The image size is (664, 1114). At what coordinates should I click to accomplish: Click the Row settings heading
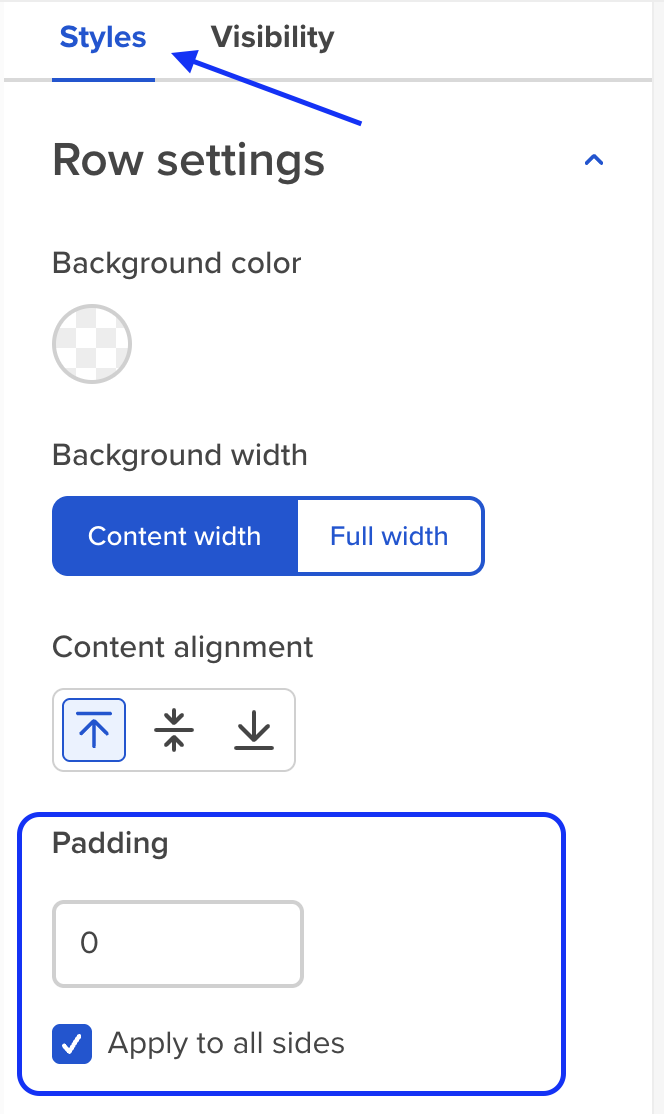tap(188, 161)
